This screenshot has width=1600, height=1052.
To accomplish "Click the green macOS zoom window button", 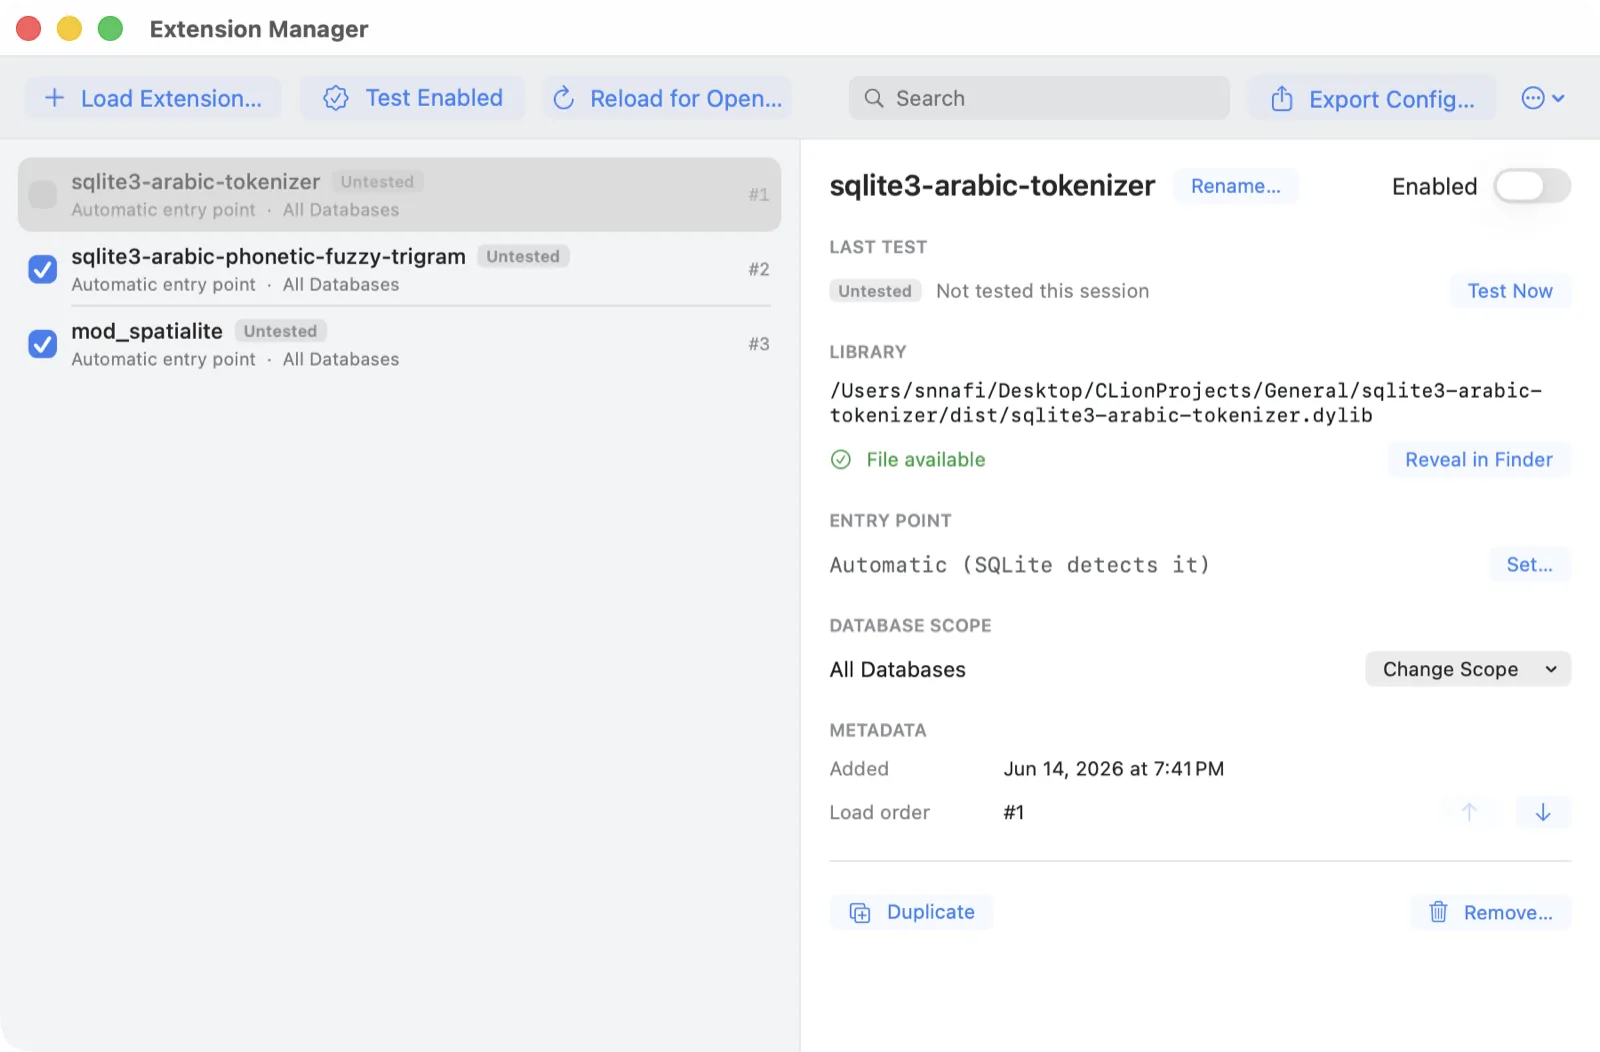I will 110,29.
